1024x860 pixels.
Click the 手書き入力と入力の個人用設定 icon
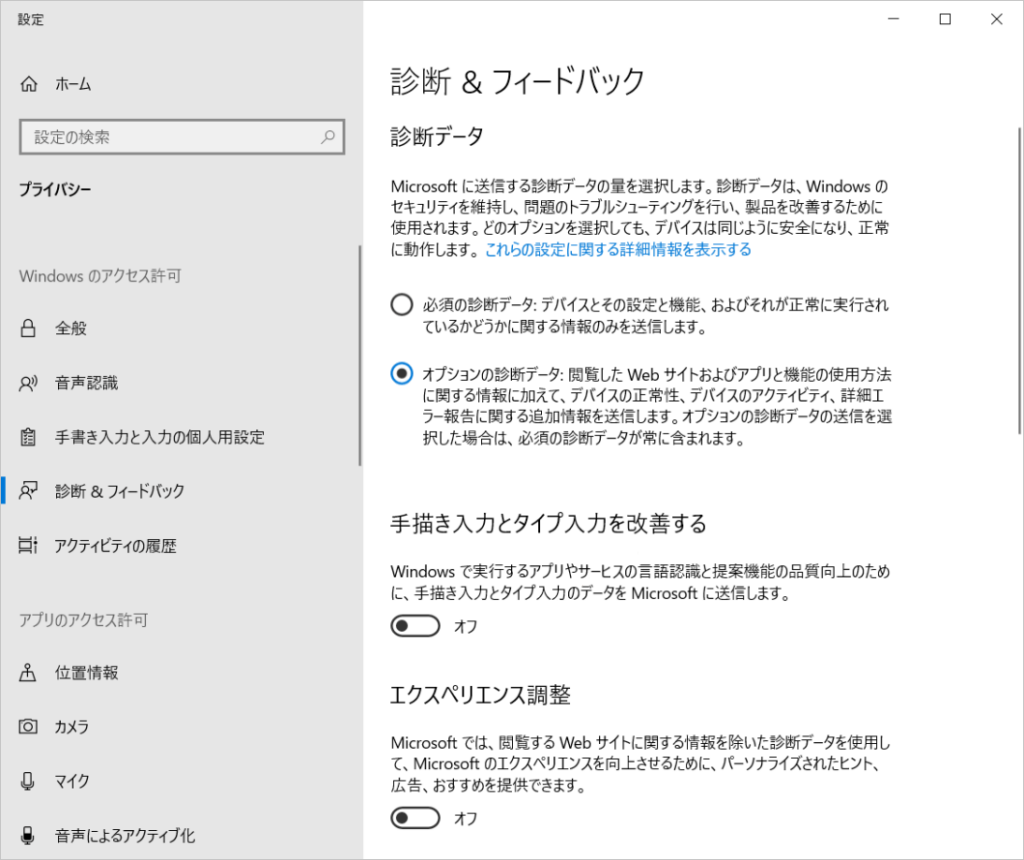coord(29,437)
